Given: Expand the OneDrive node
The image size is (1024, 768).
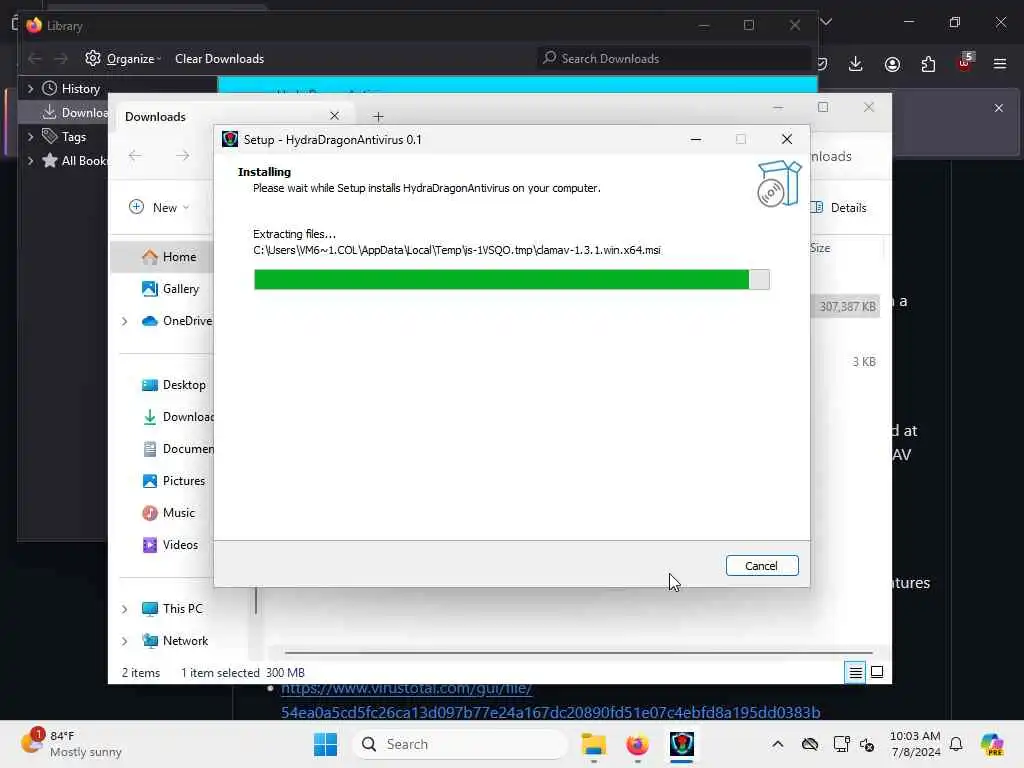Looking at the screenshot, I should (x=125, y=321).
